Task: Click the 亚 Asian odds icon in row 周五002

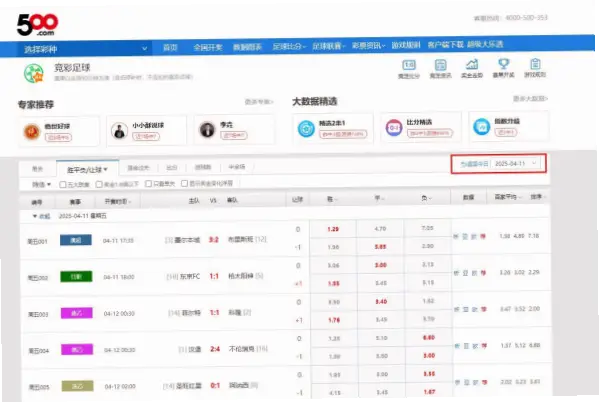Action: (x=465, y=273)
